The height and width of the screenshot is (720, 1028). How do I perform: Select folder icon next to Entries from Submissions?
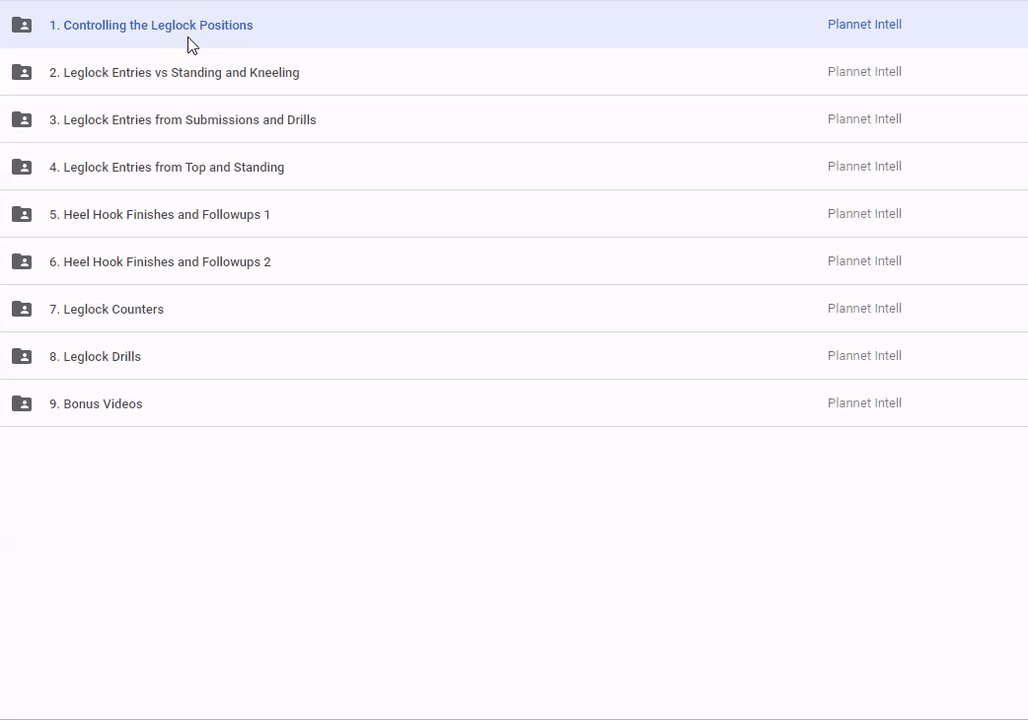pos(22,120)
